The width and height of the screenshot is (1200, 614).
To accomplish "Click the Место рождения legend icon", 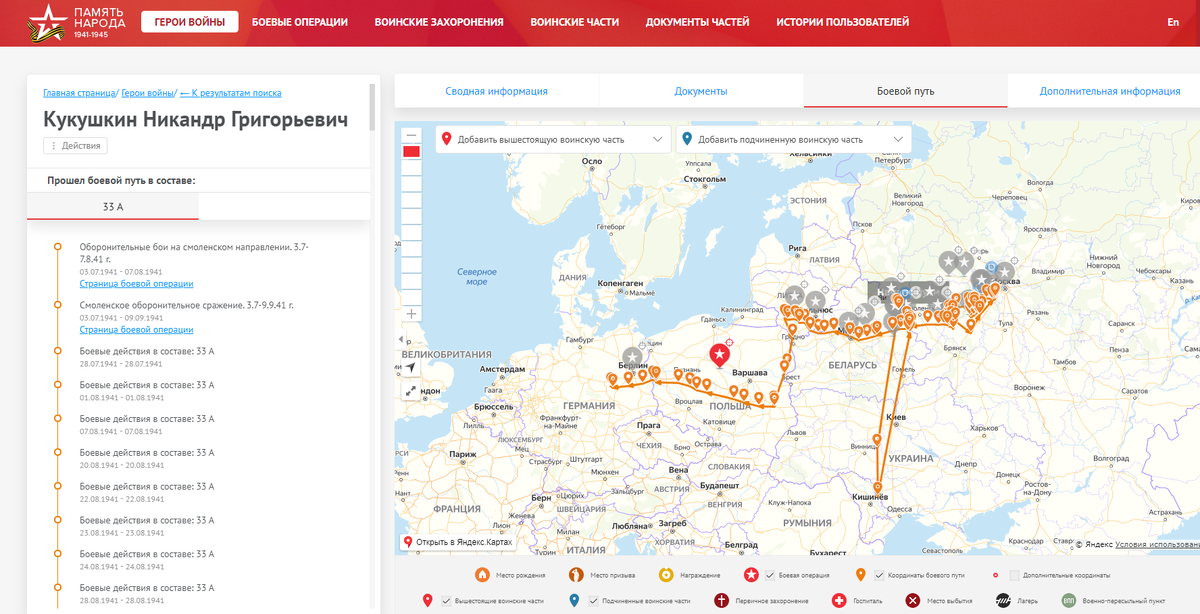I will (482, 575).
